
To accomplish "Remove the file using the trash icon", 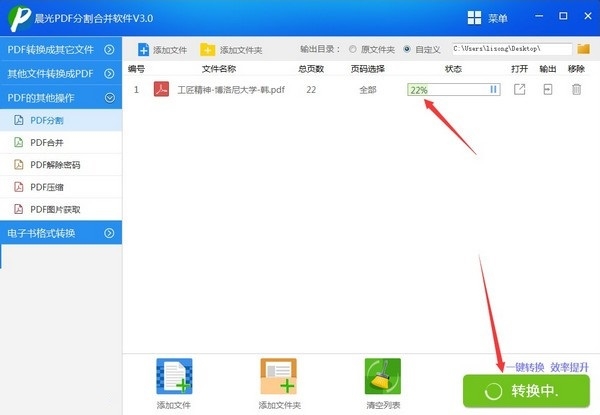I will click(x=576, y=90).
